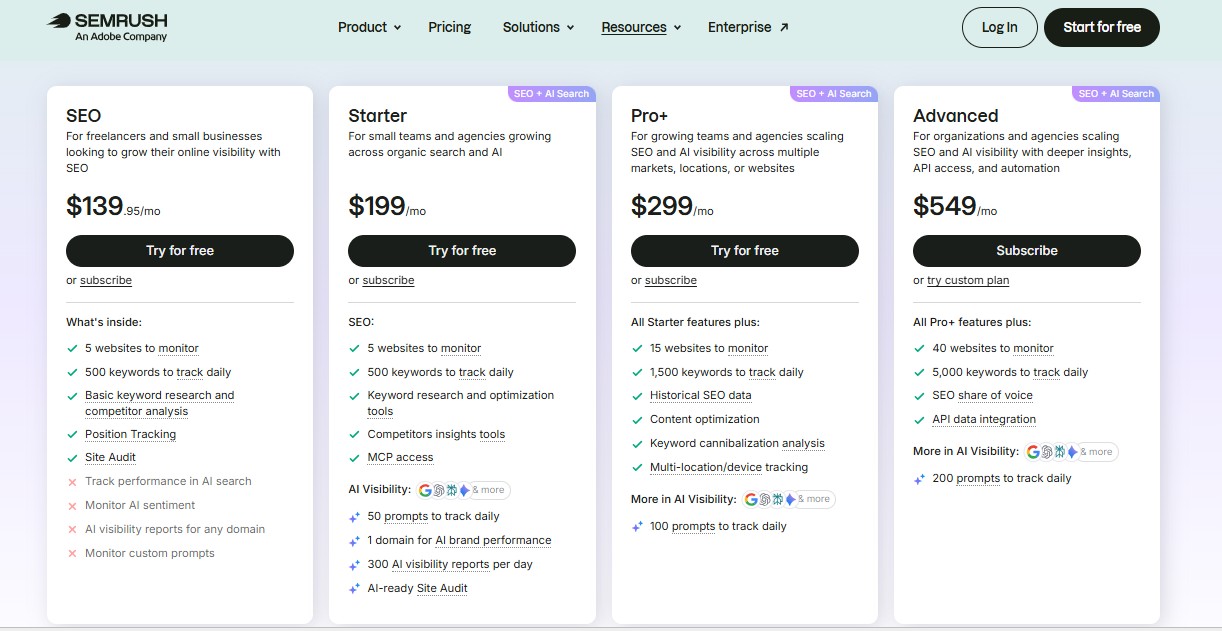Open the try custom plan link
Screen dimensions: 1222x631
968,280
